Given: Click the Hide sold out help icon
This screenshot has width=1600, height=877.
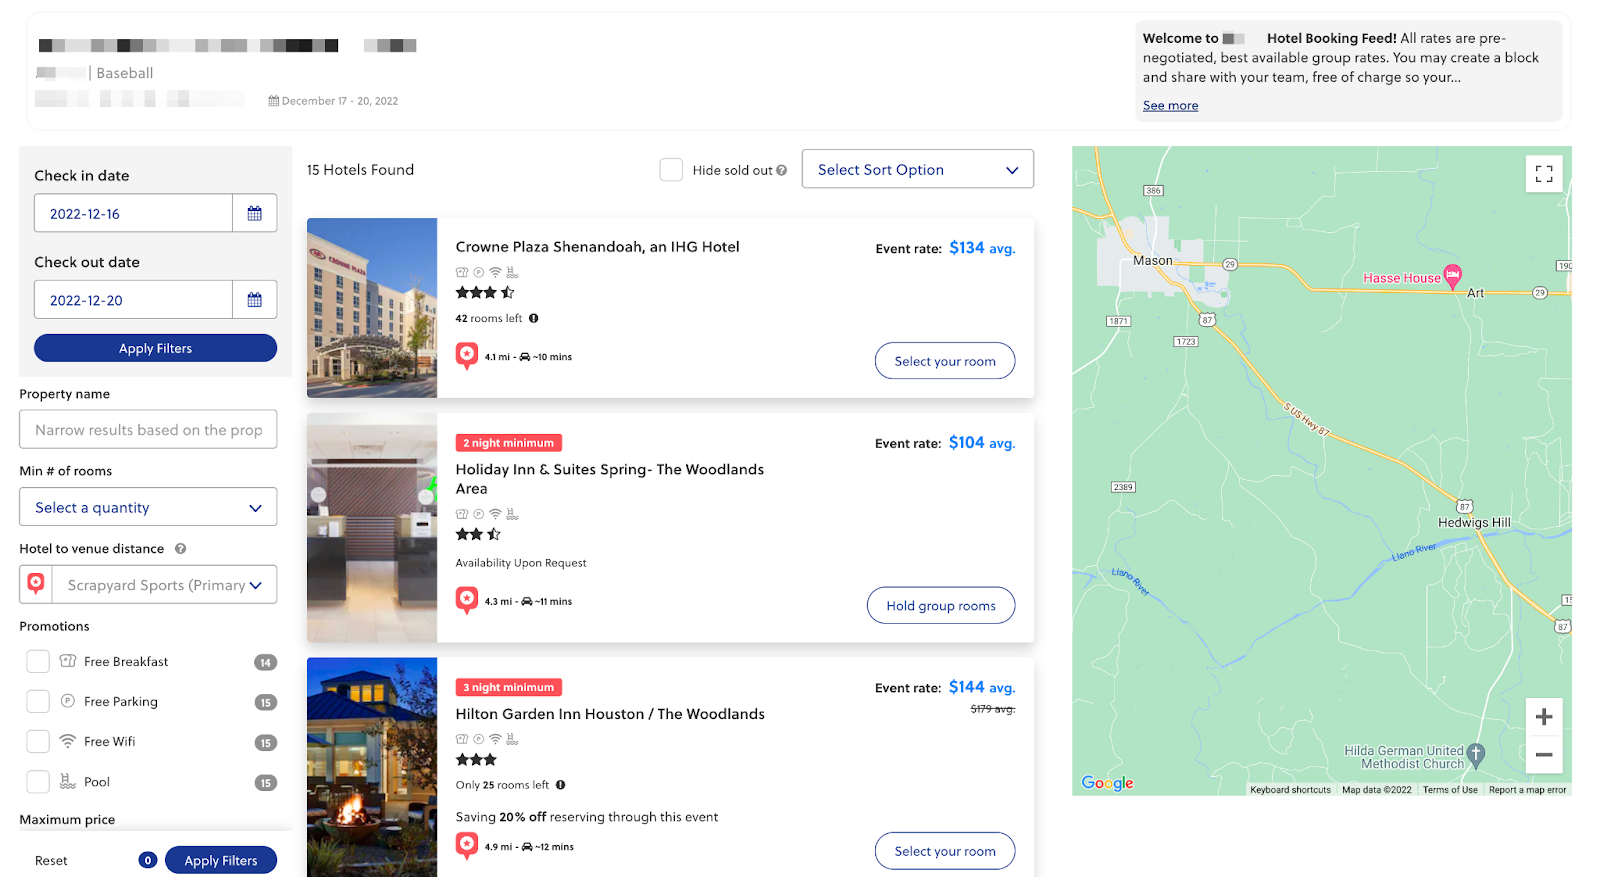Looking at the screenshot, I should [782, 171].
